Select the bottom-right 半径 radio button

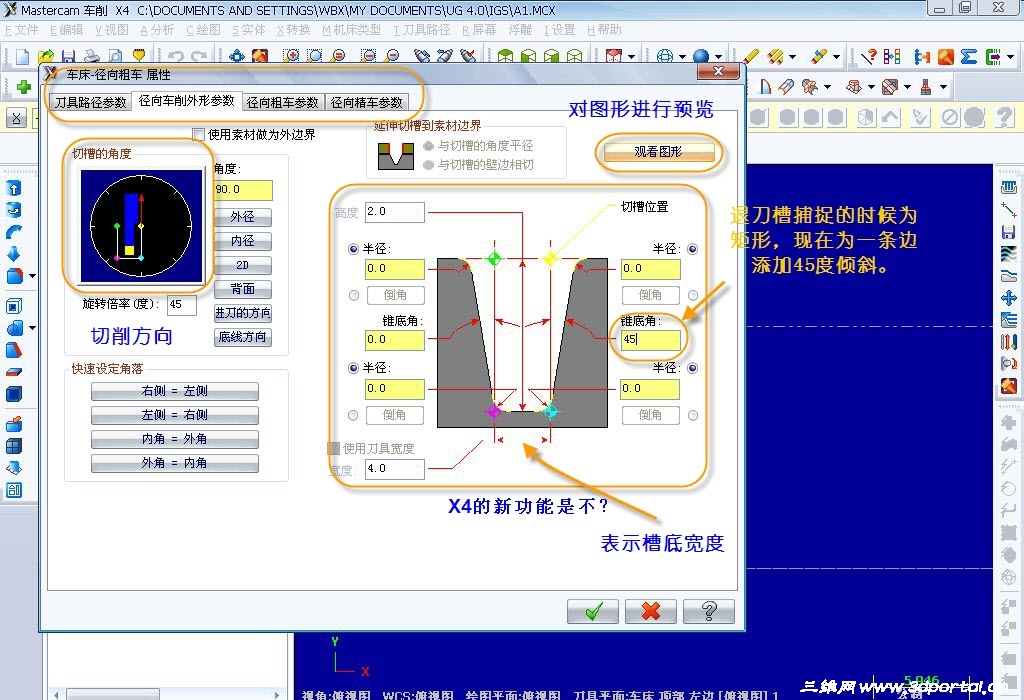click(x=692, y=368)
